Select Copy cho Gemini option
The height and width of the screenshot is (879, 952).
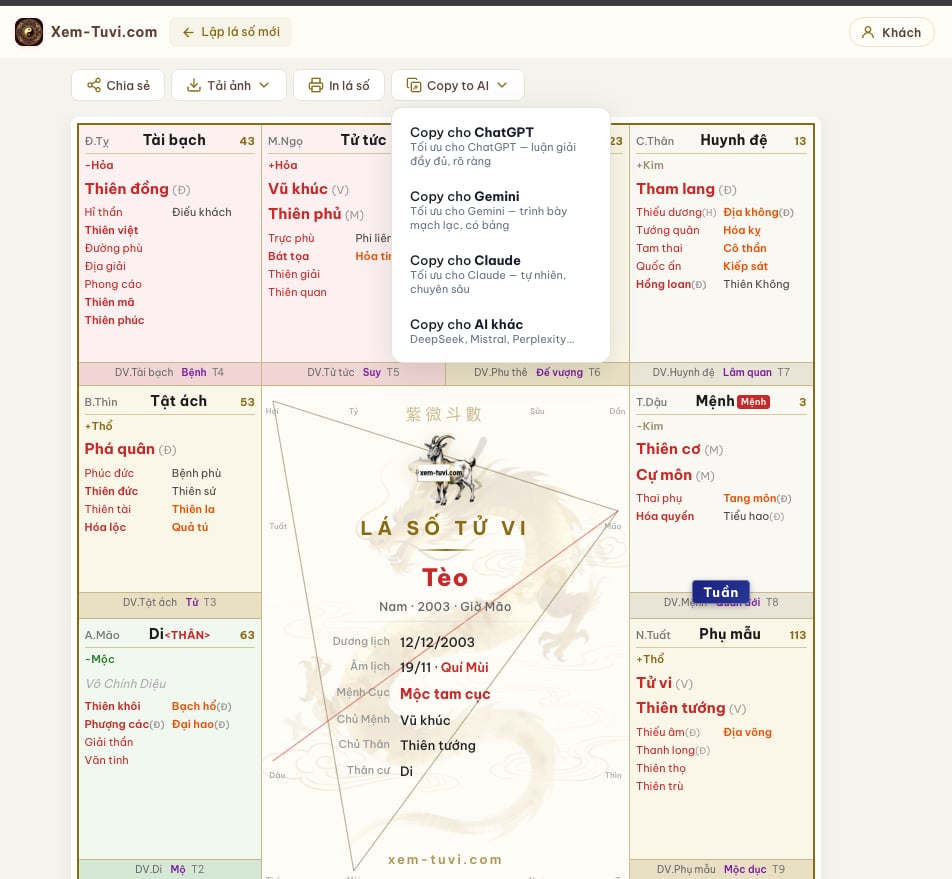[x=500, y=210]
